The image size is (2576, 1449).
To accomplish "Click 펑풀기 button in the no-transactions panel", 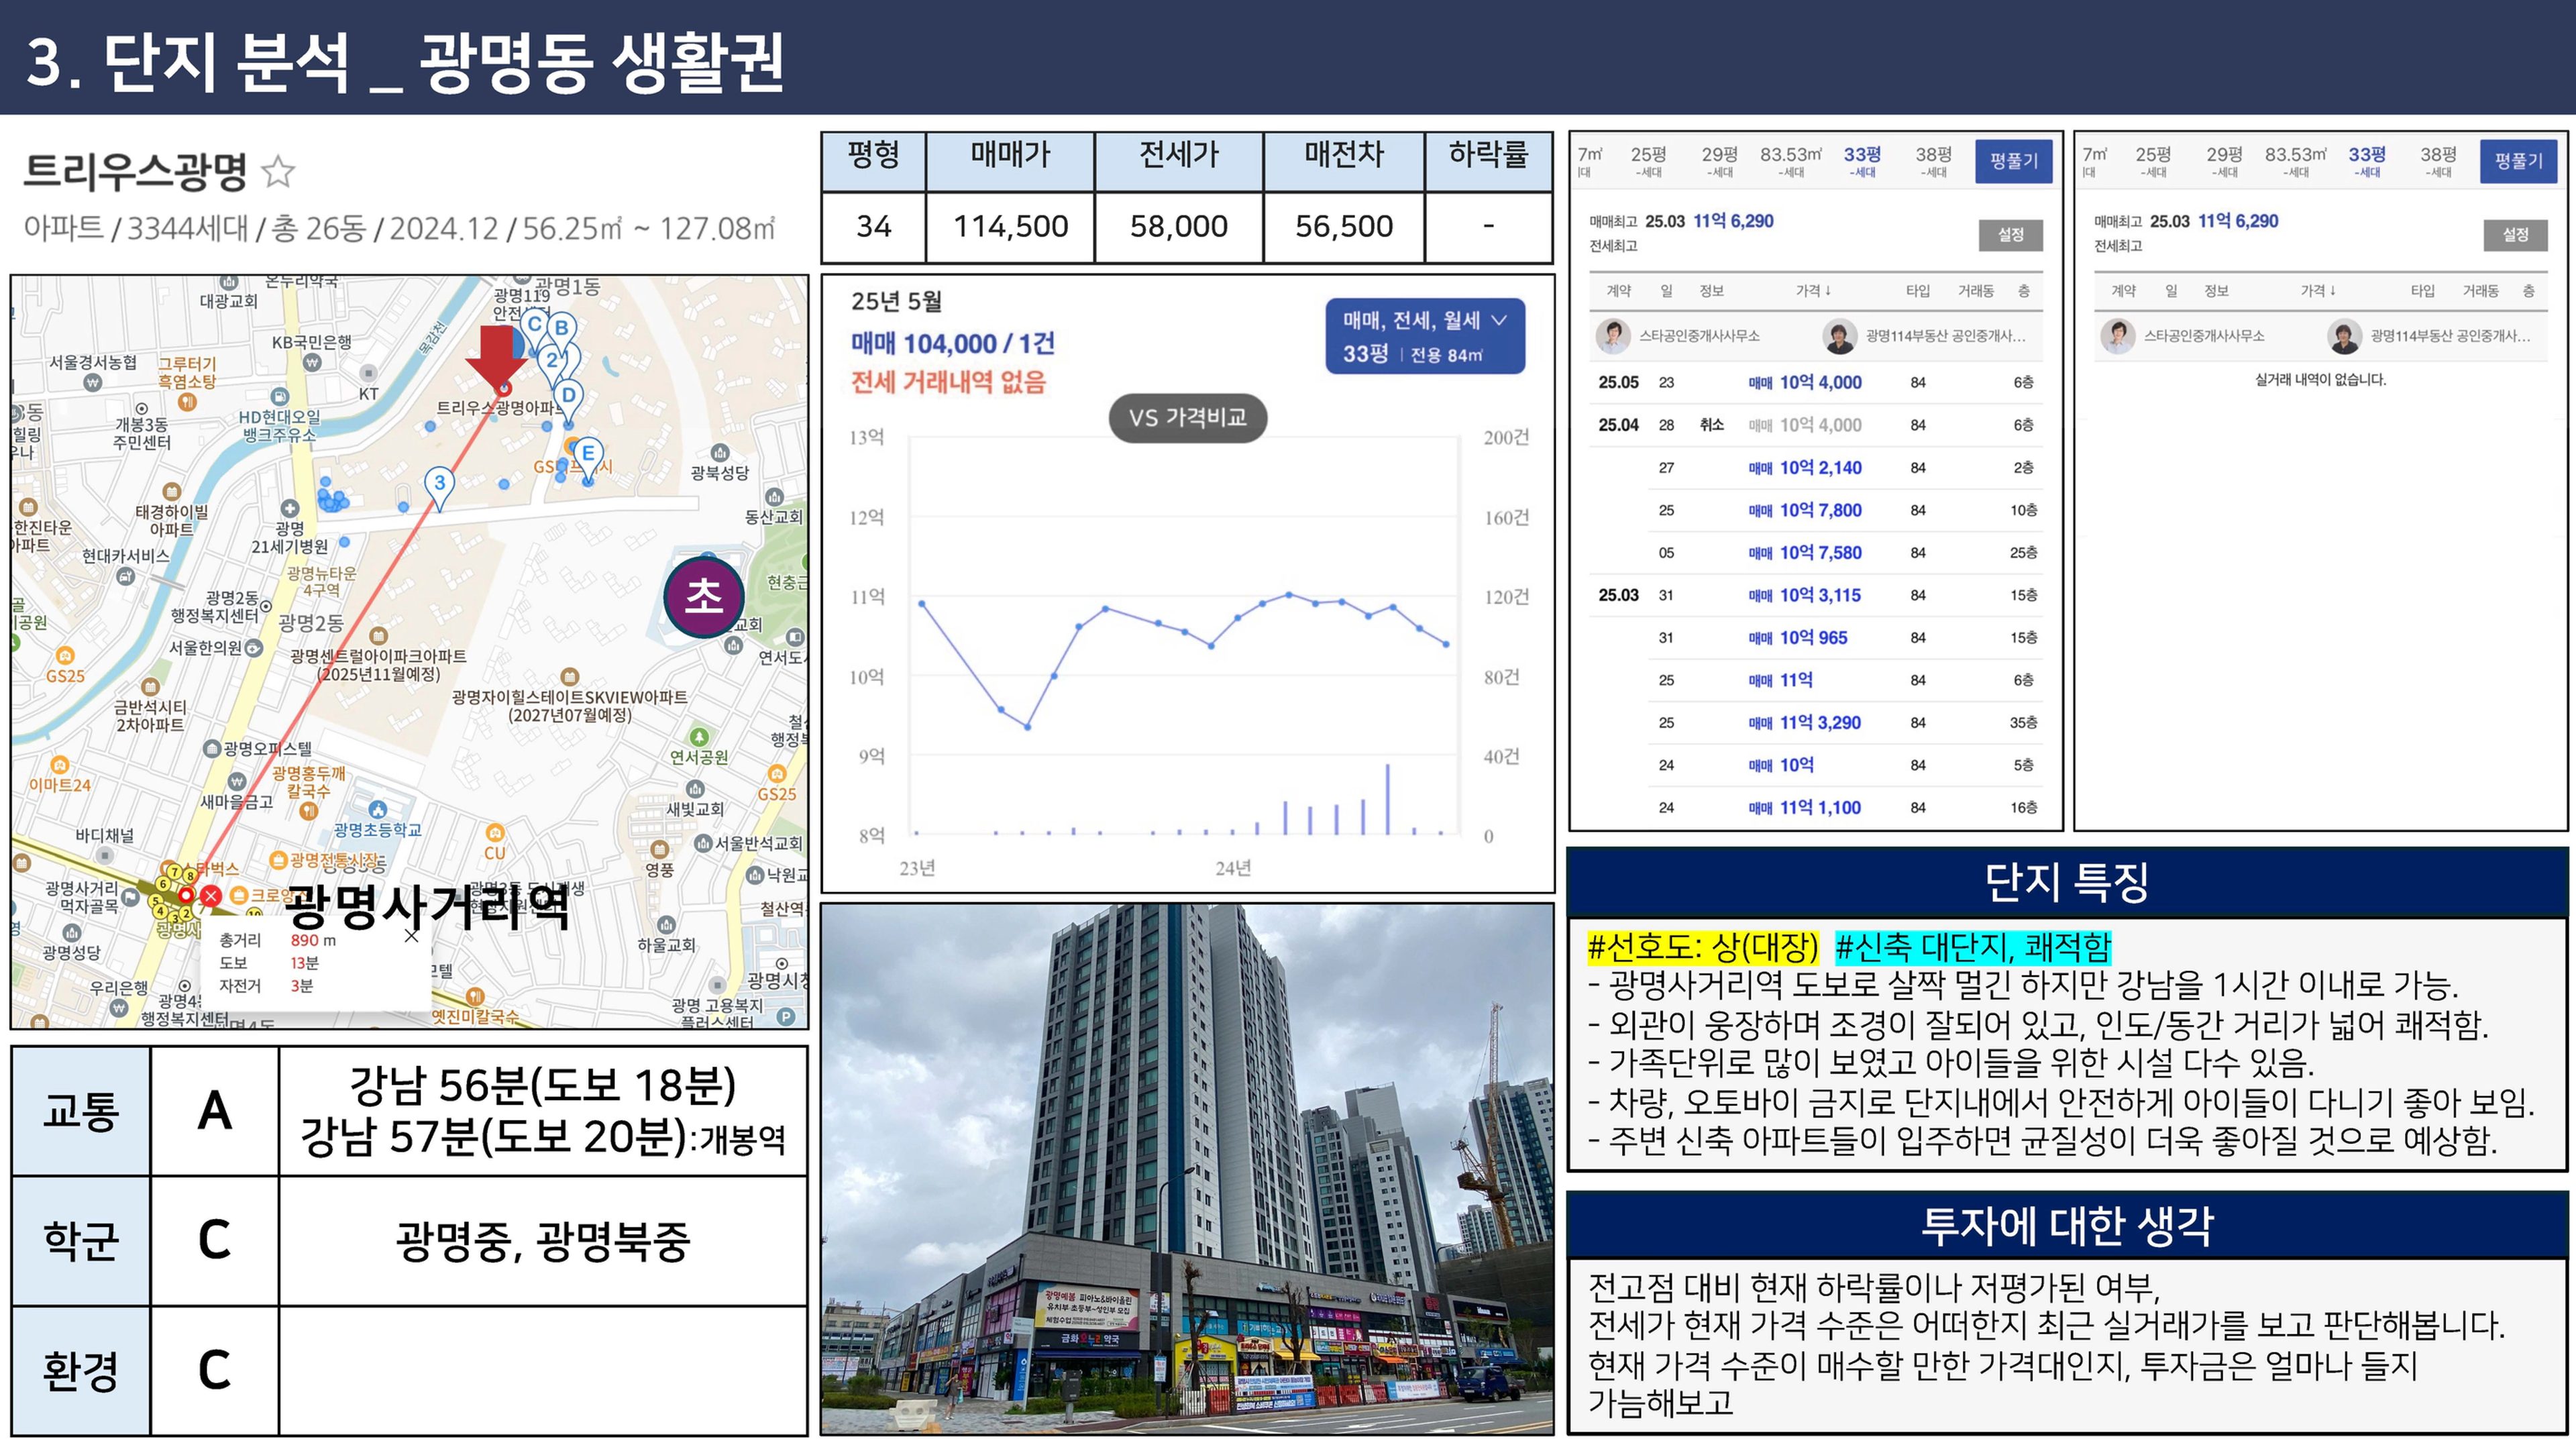I will coord(2518,161).
